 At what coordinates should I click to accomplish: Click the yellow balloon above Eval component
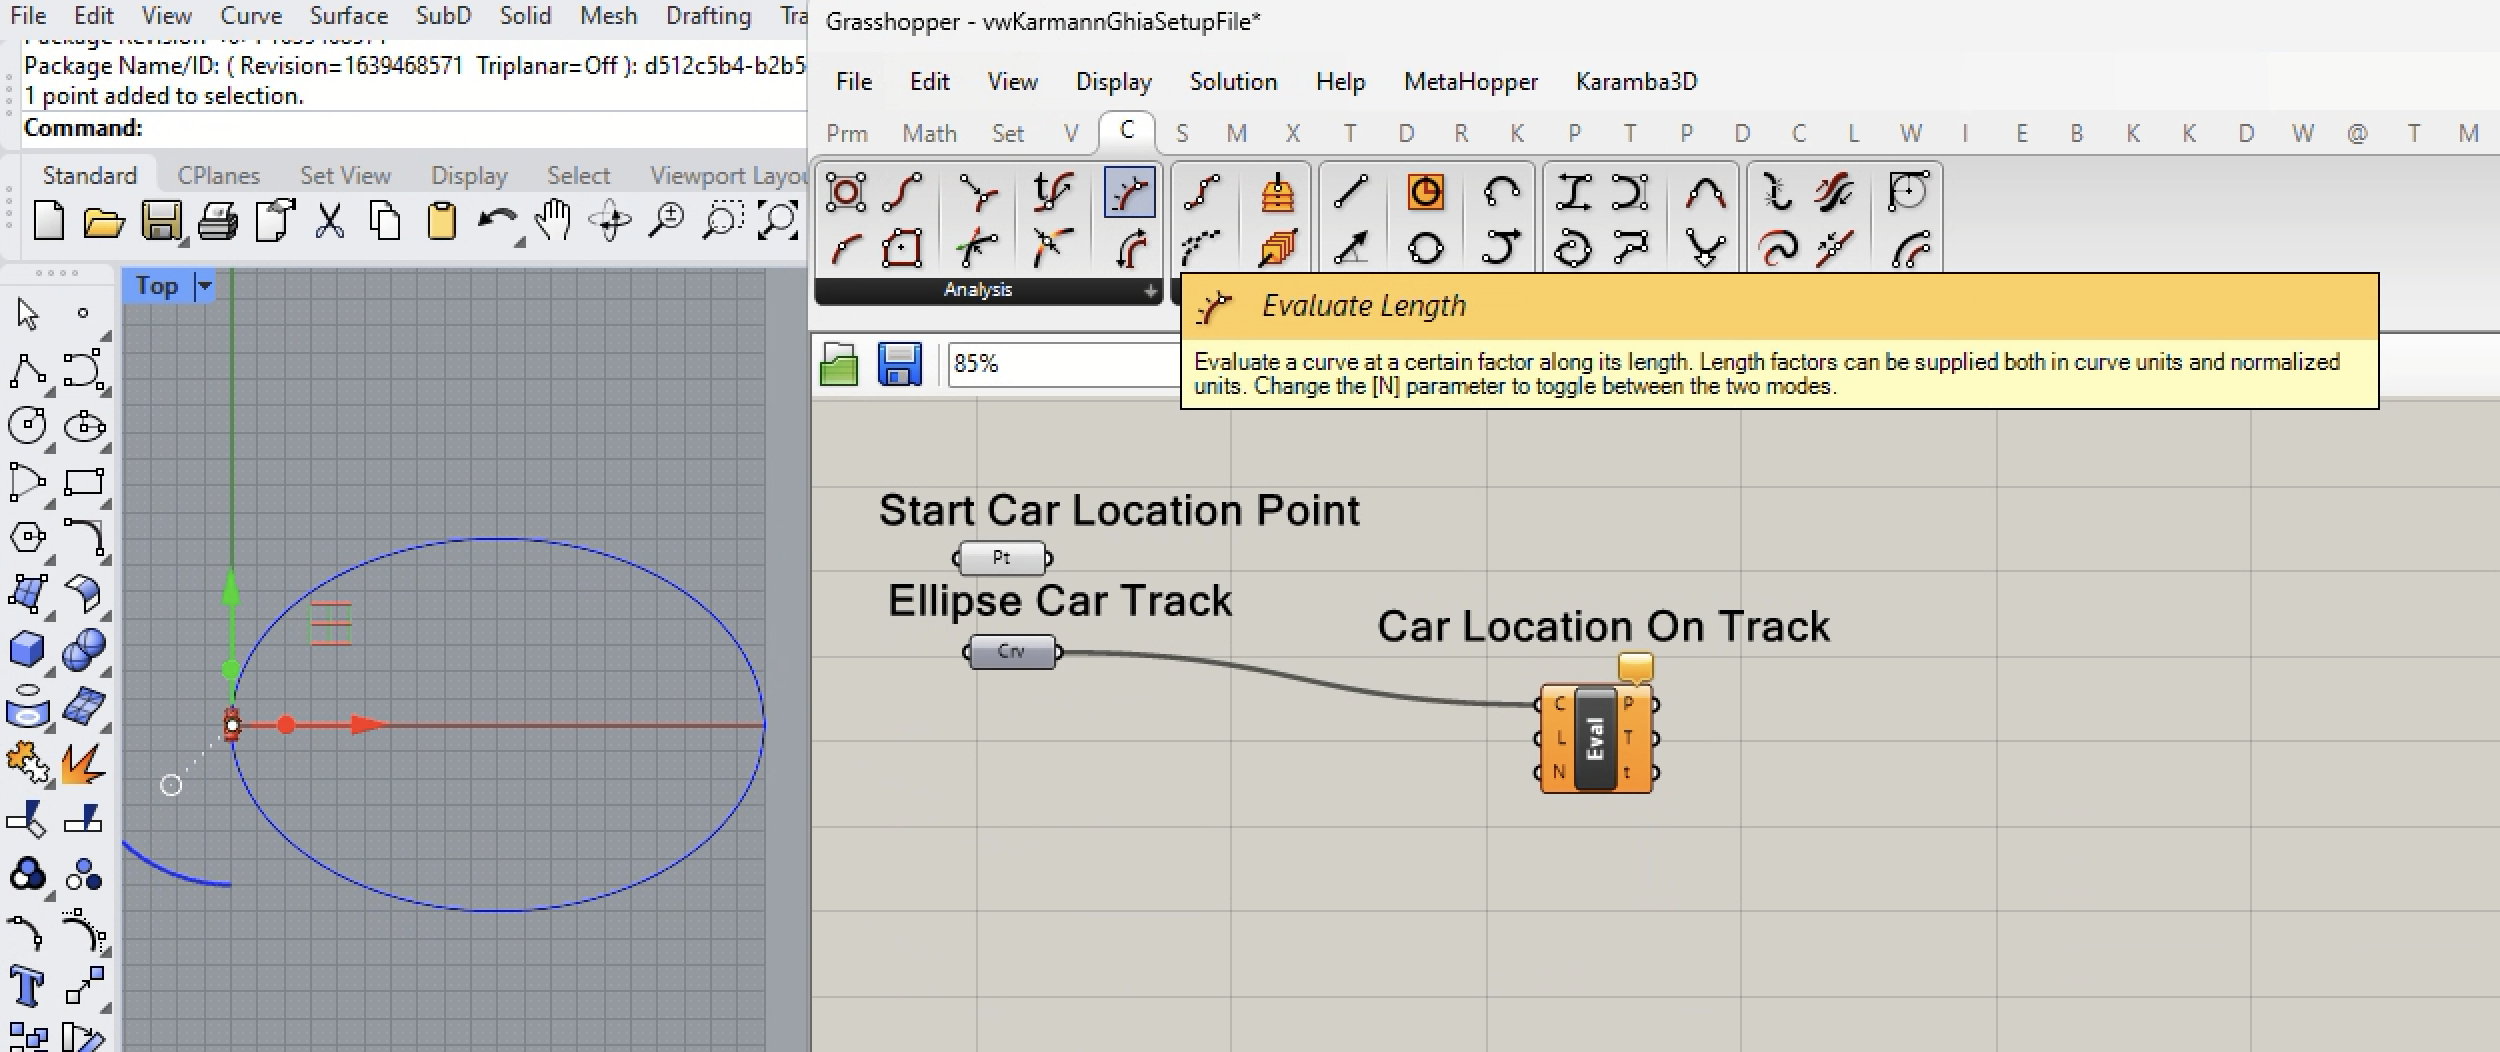point(1635,667)
